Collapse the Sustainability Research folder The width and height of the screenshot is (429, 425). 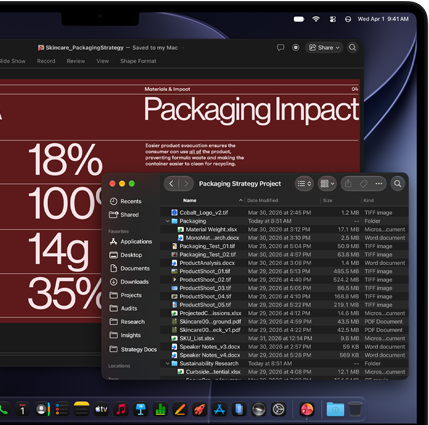[x=168, y=363]
